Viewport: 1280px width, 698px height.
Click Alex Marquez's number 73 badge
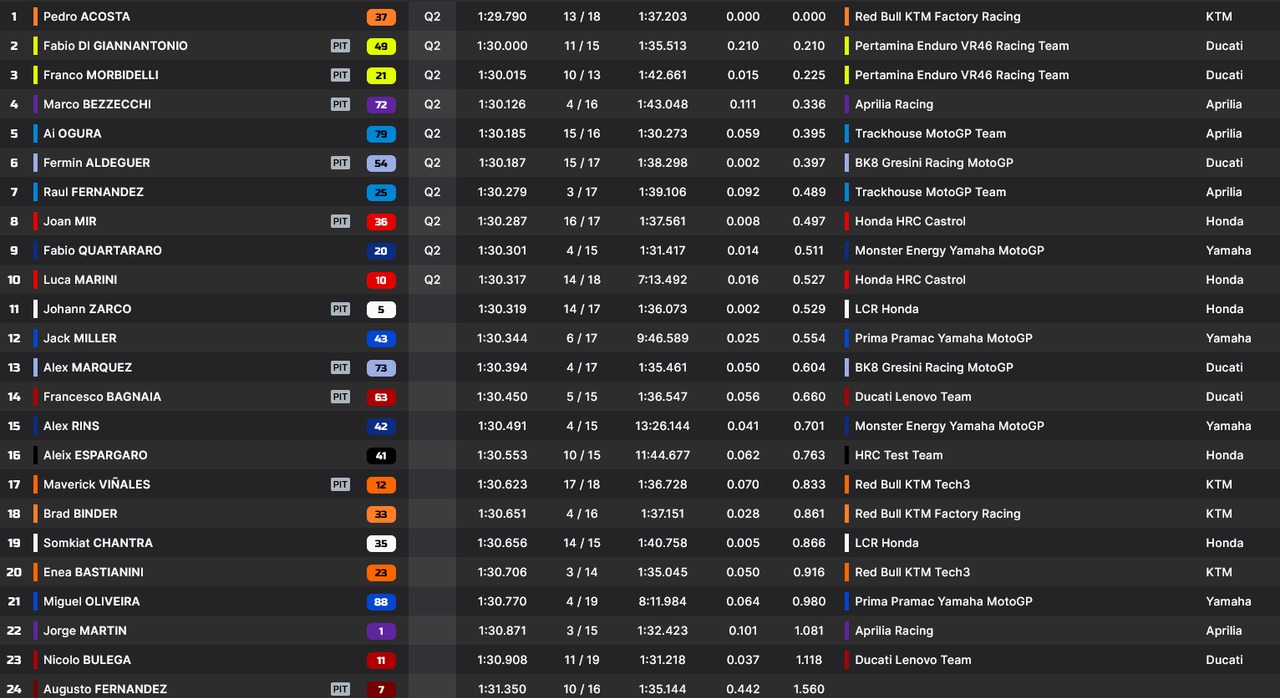[381, 368]
